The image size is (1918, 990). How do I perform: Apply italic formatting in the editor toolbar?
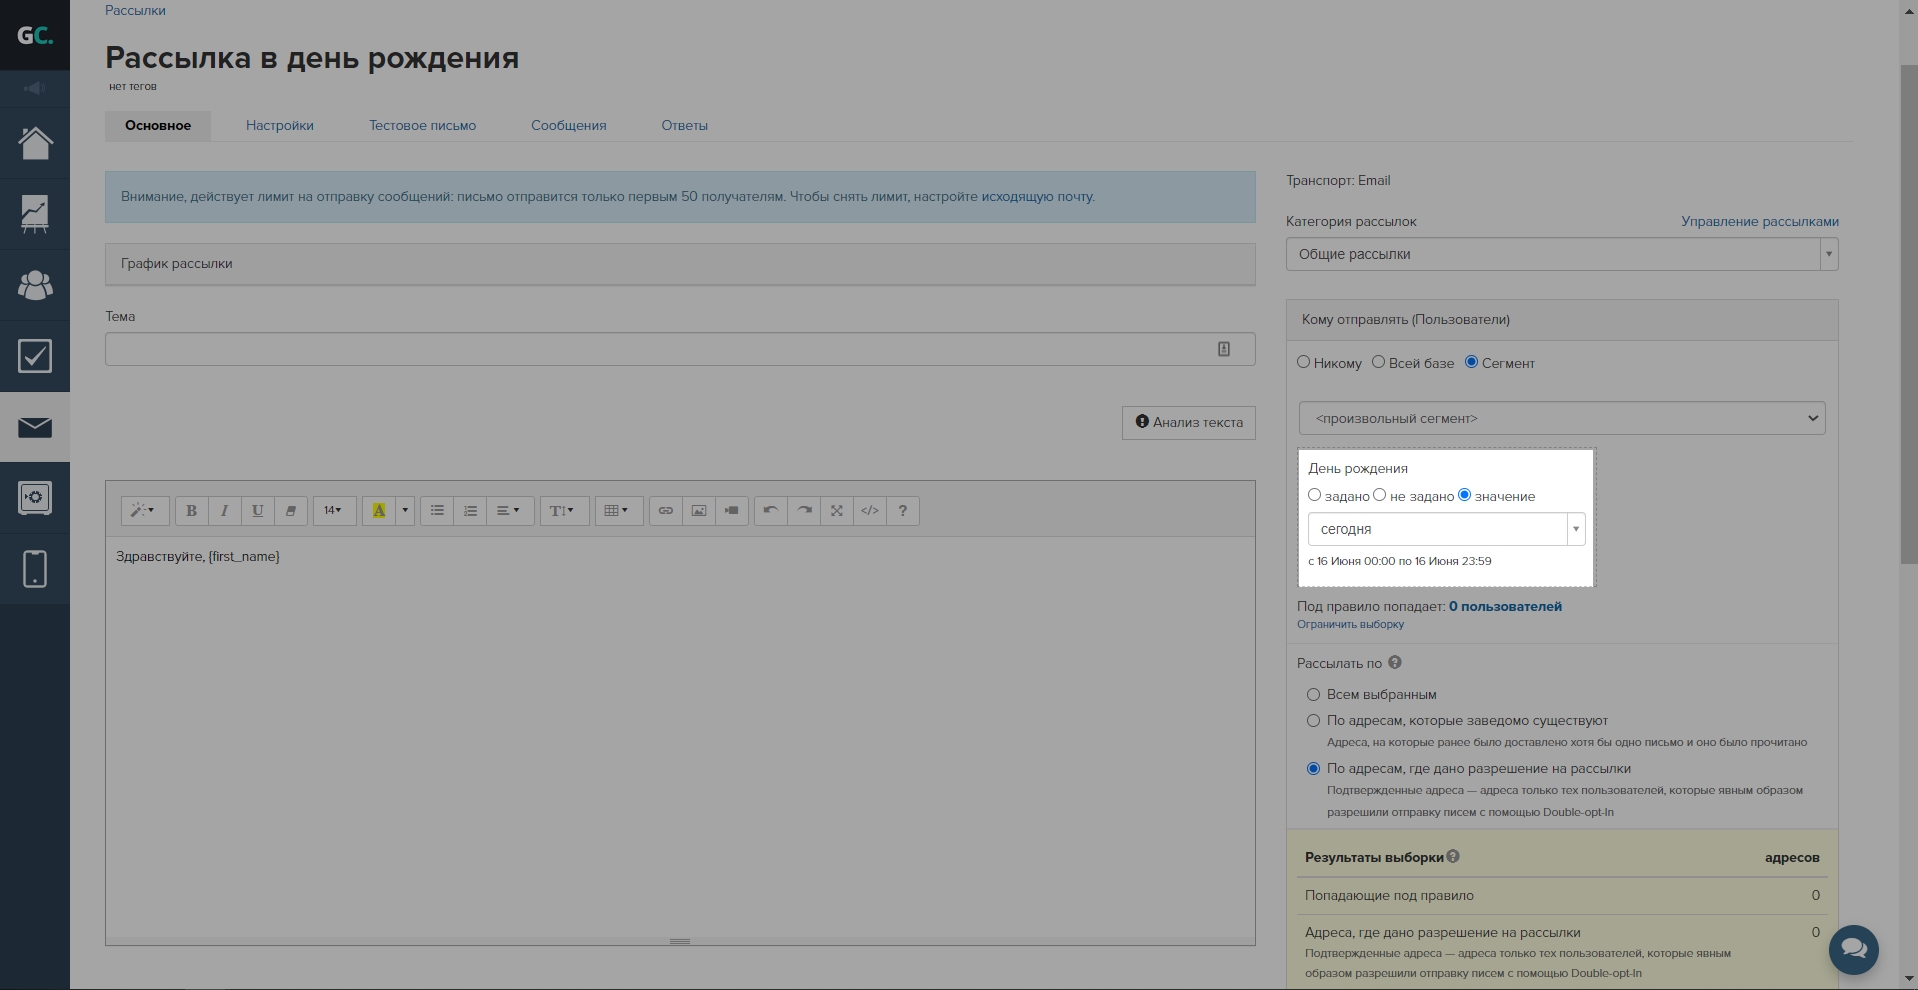[x=224, y=511]
